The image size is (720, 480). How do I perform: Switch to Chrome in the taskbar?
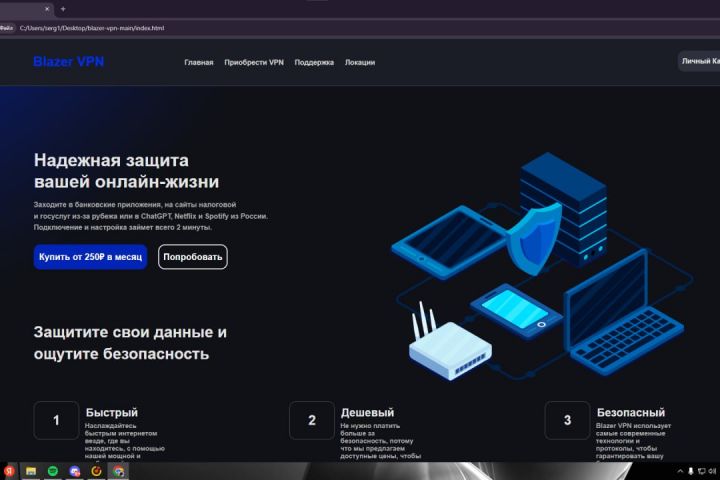(x=118, y=471)
